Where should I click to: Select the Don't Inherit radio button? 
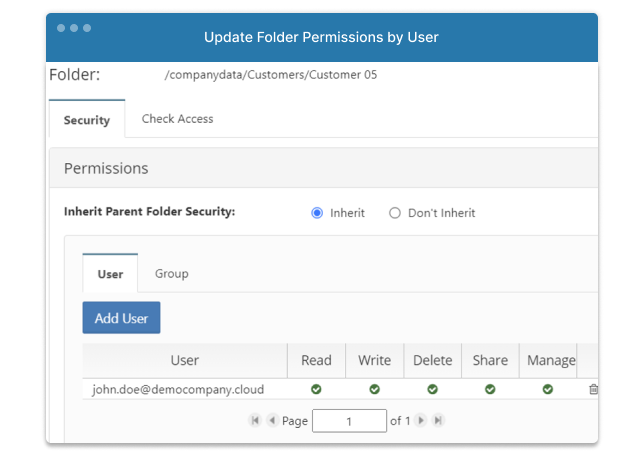(x=395, y=213)
